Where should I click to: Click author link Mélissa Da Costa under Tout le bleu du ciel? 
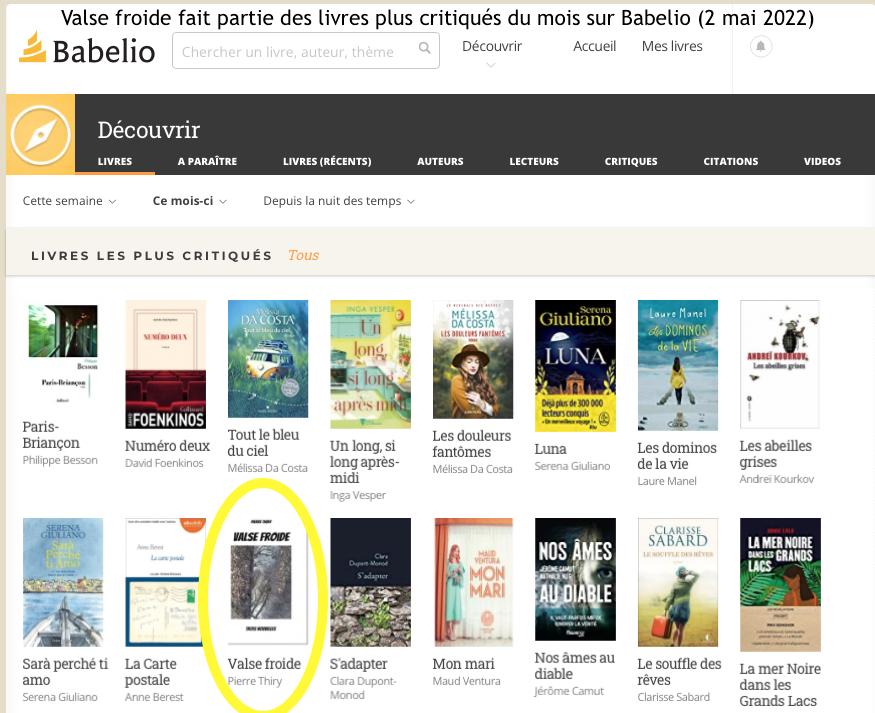[267, 468]
